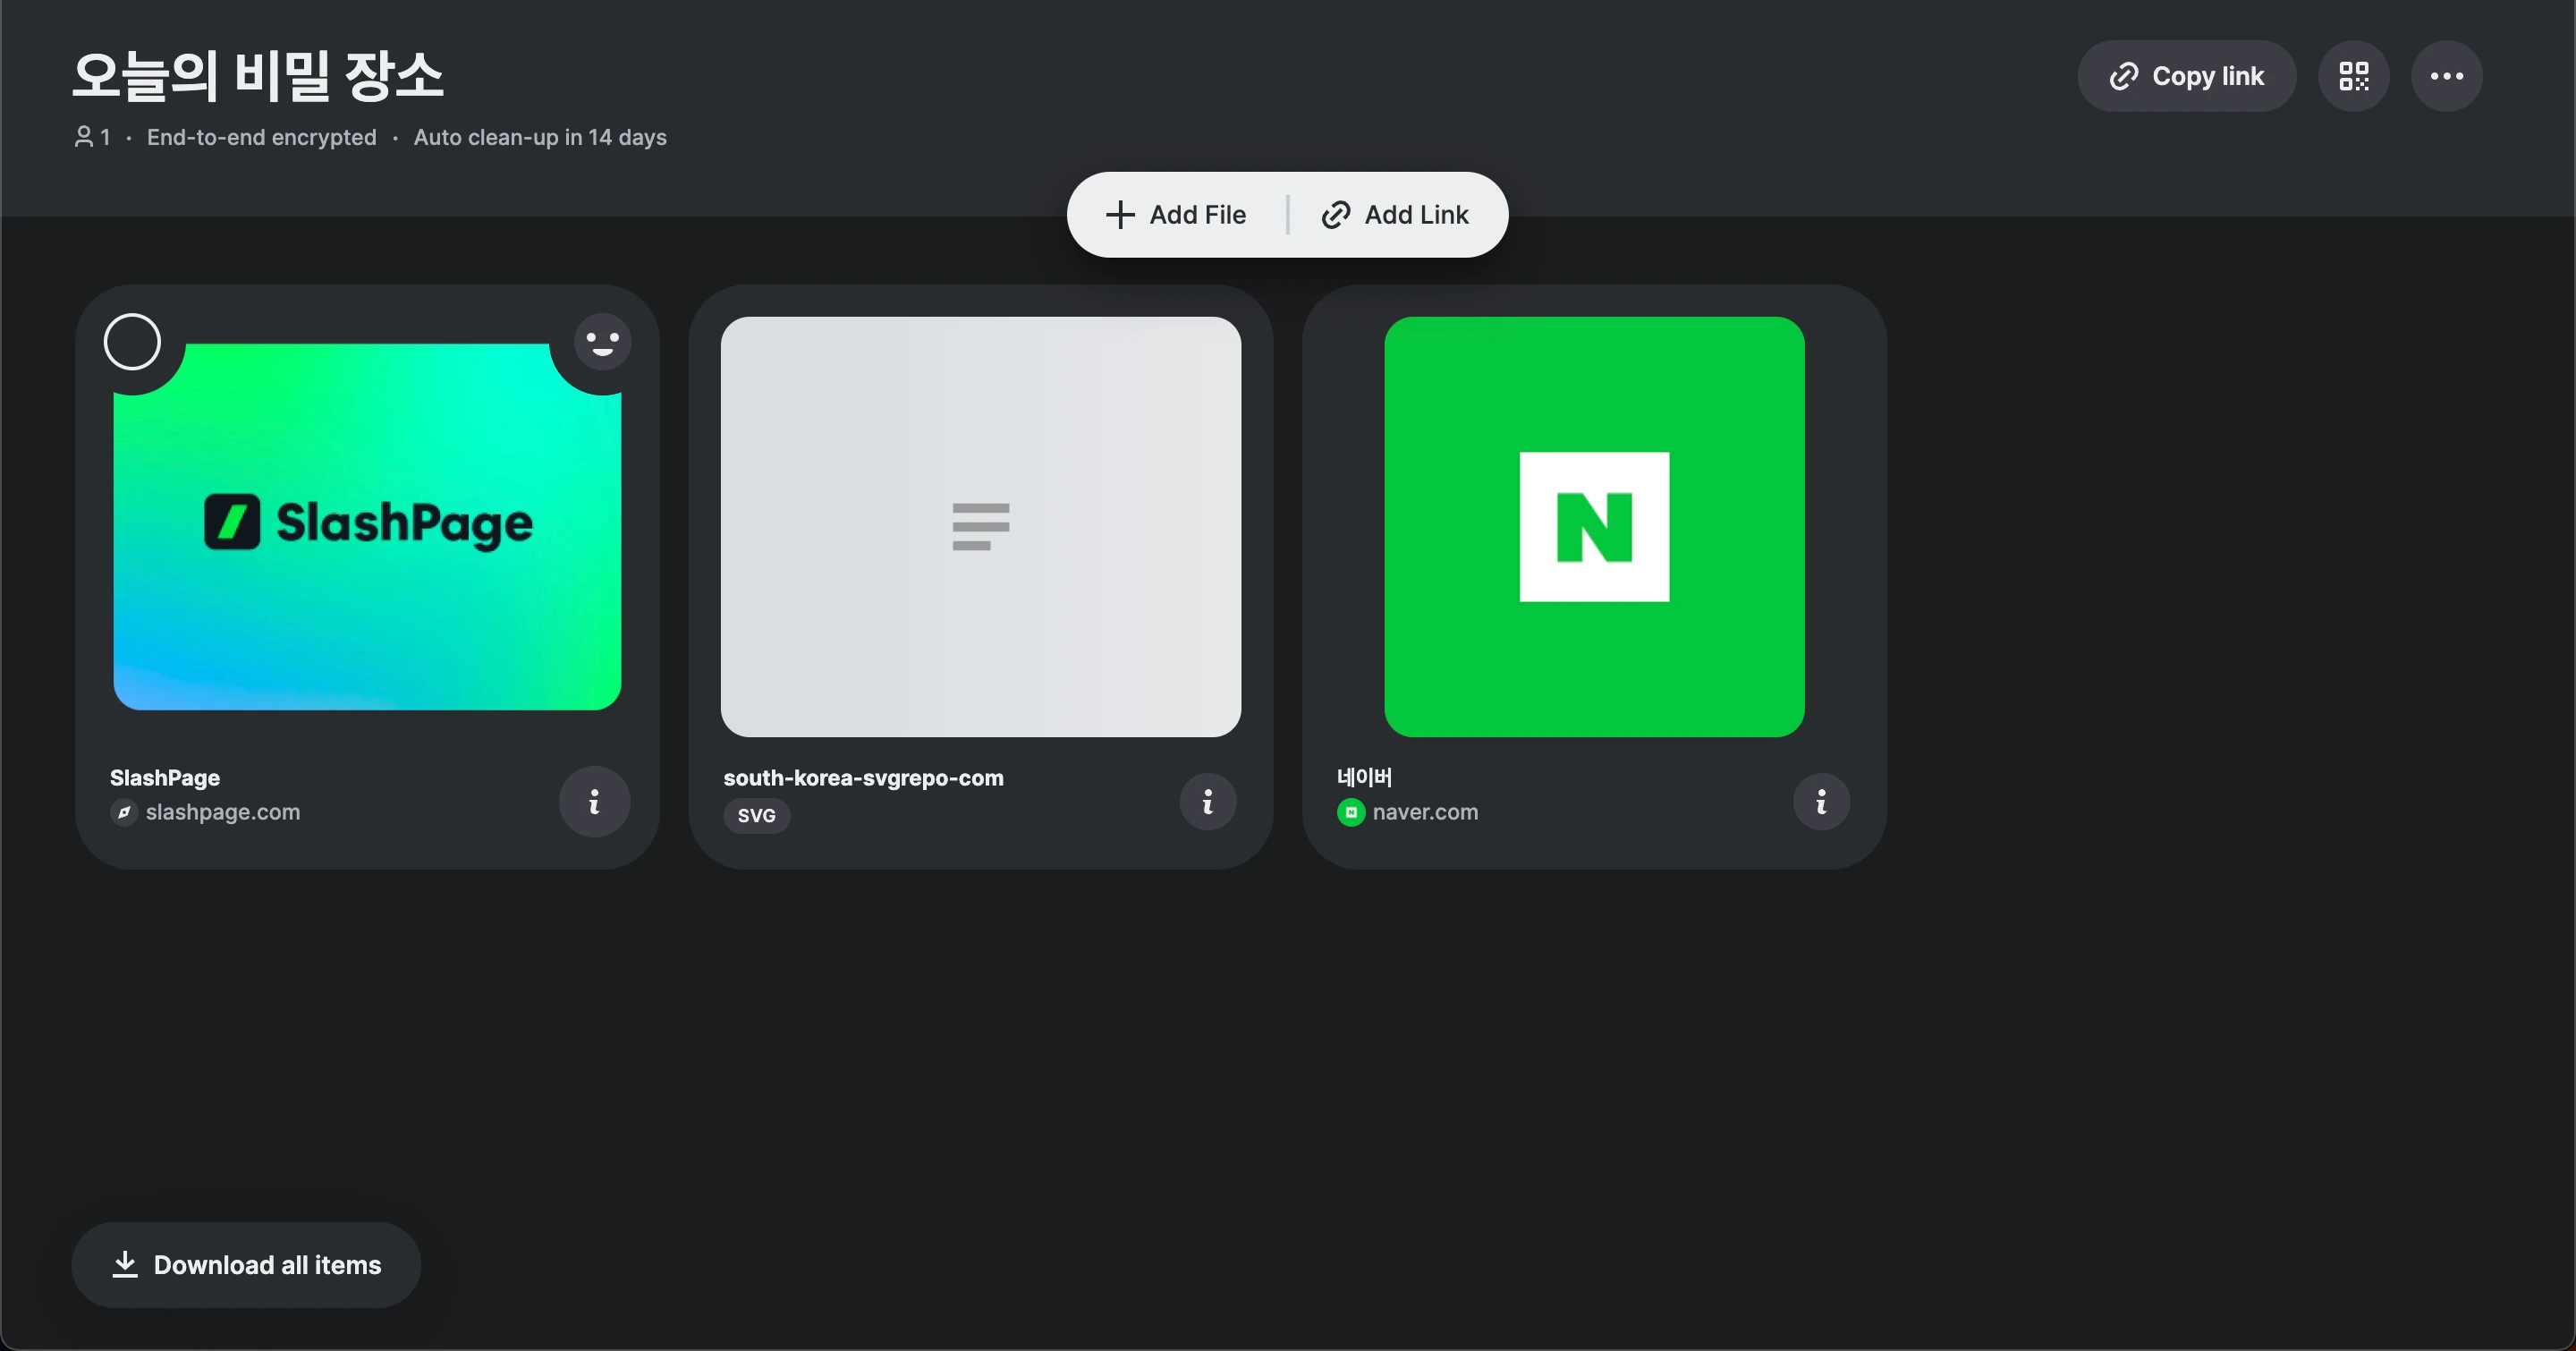Show info for south-korea-svgrepo-com file

point(1208,802)
